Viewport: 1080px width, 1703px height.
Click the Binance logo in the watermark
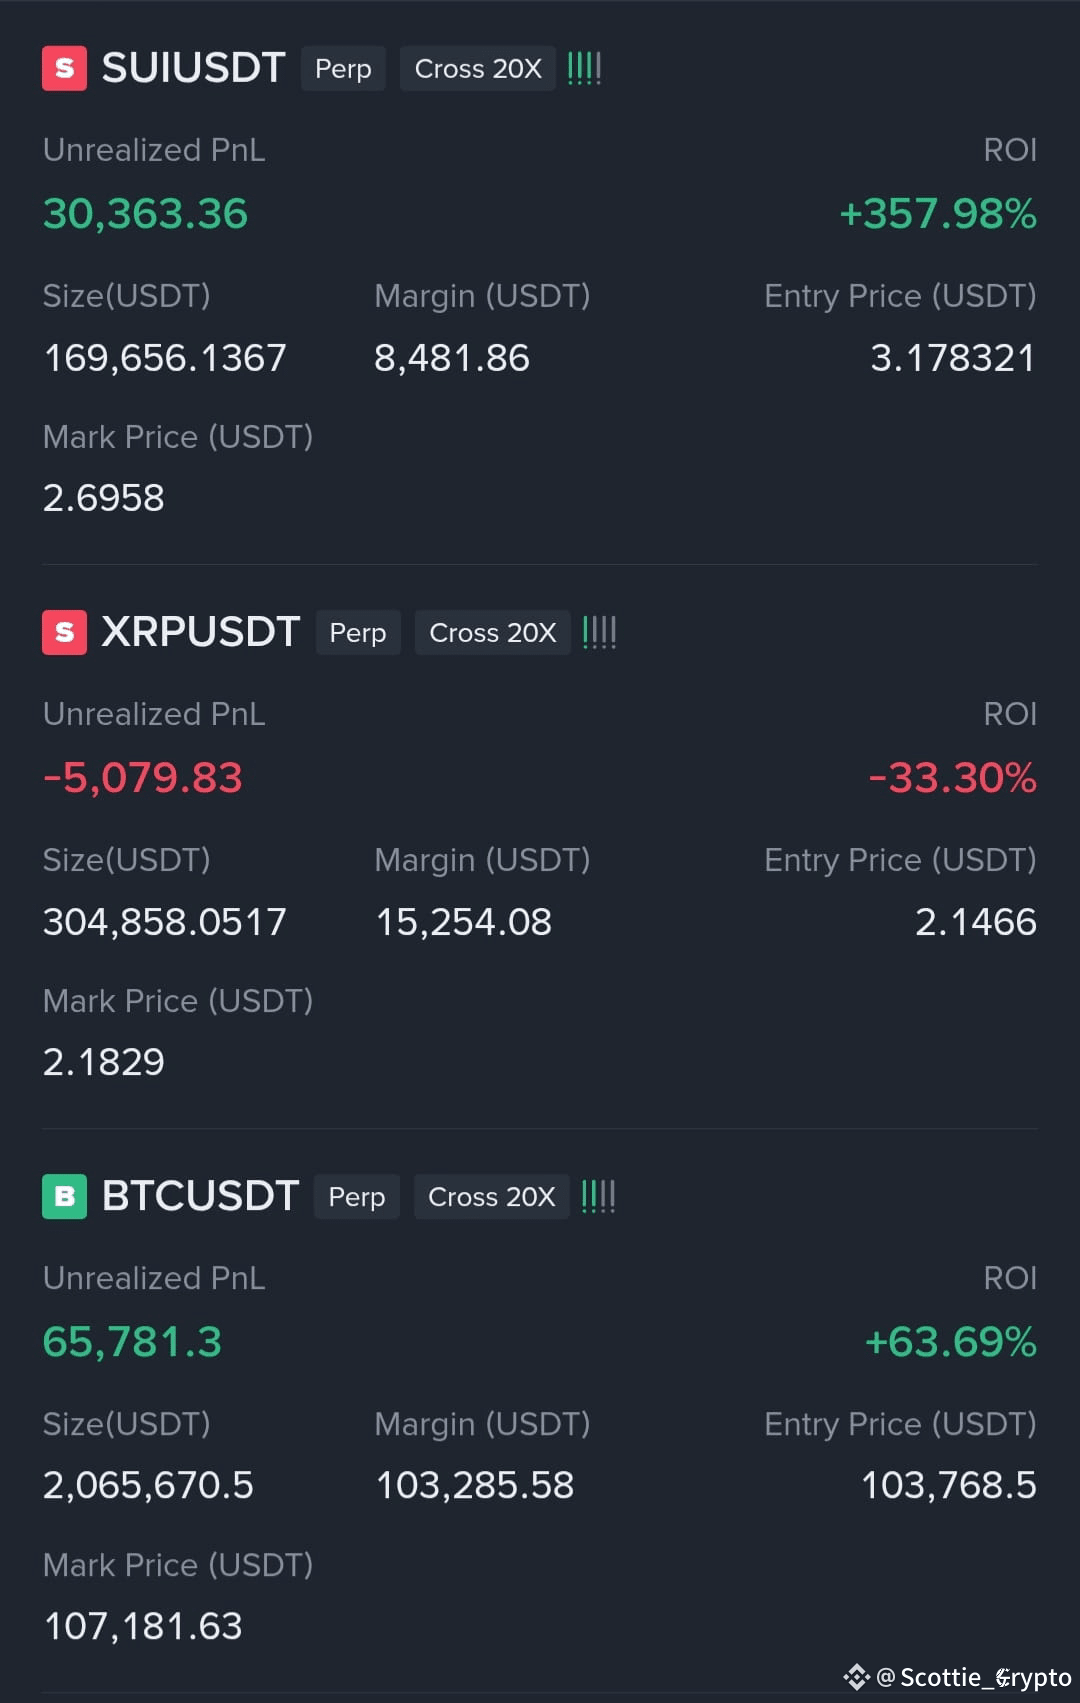(x=857, y=1676)
